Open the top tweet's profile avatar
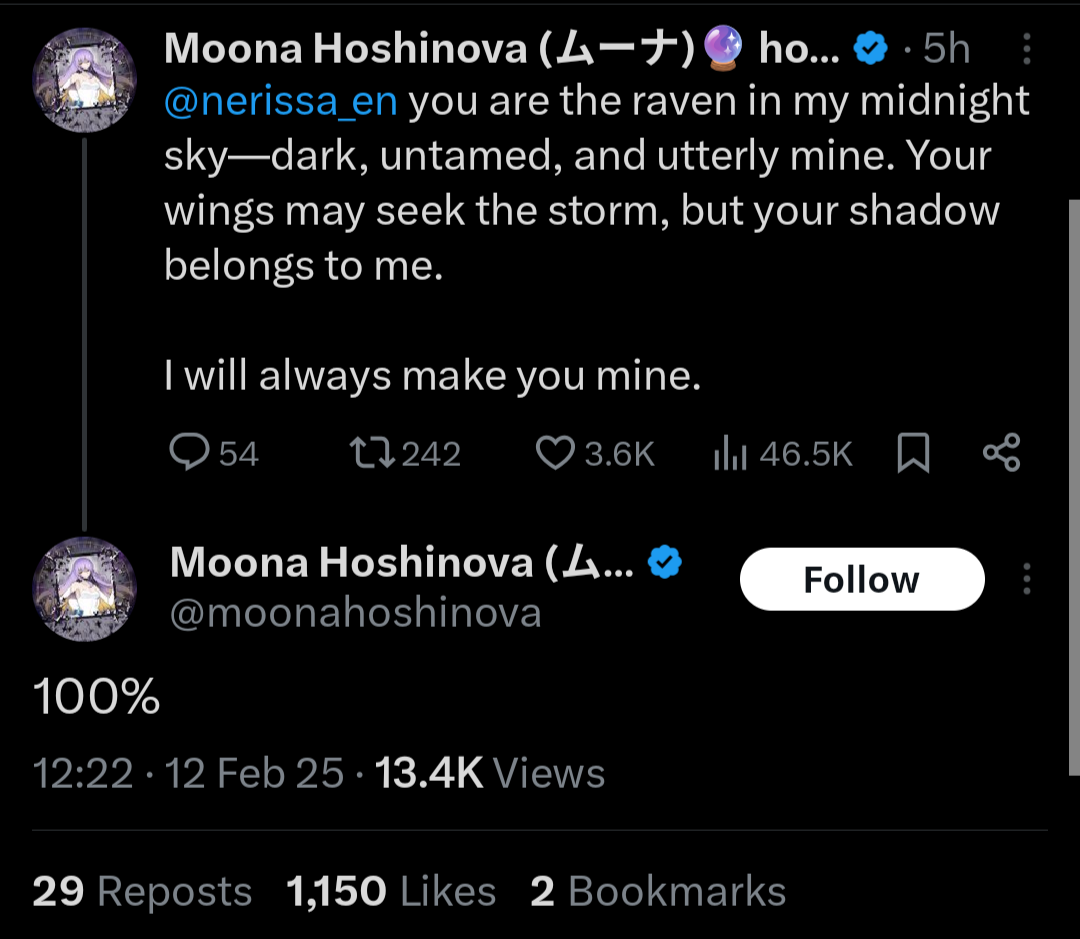Screen dimensions: 1080x939 [x=83, y=81]
